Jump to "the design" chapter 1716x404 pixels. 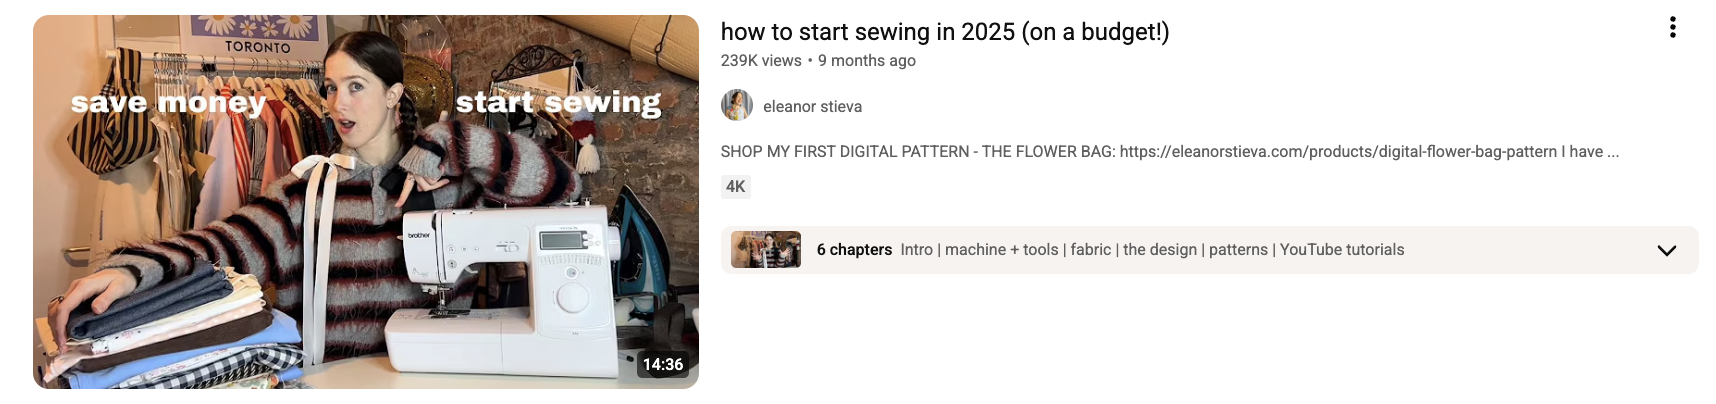pos(1160,250)
